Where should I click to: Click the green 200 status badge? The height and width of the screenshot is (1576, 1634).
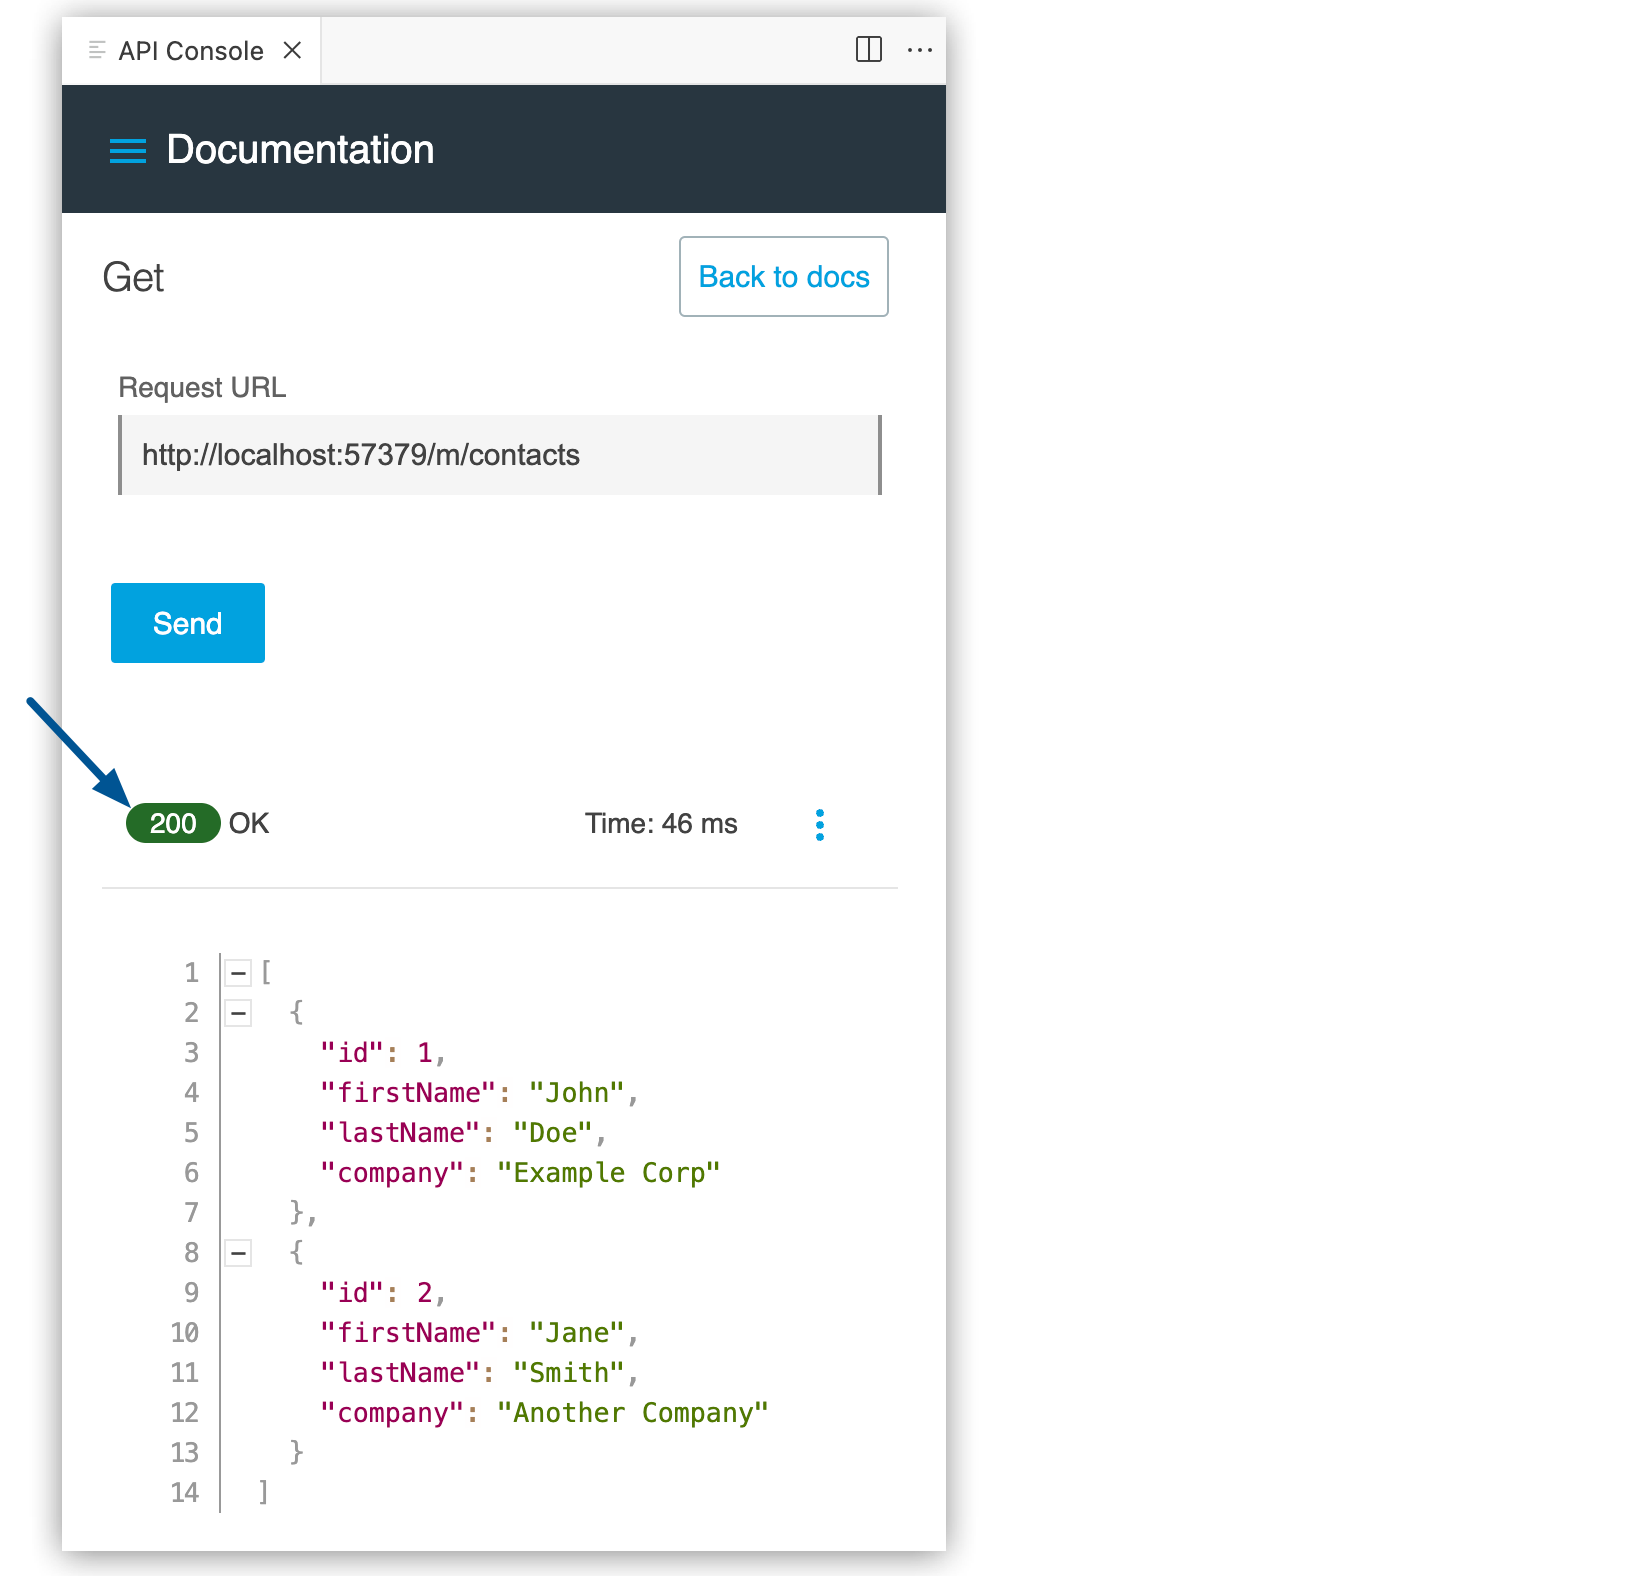173,823
